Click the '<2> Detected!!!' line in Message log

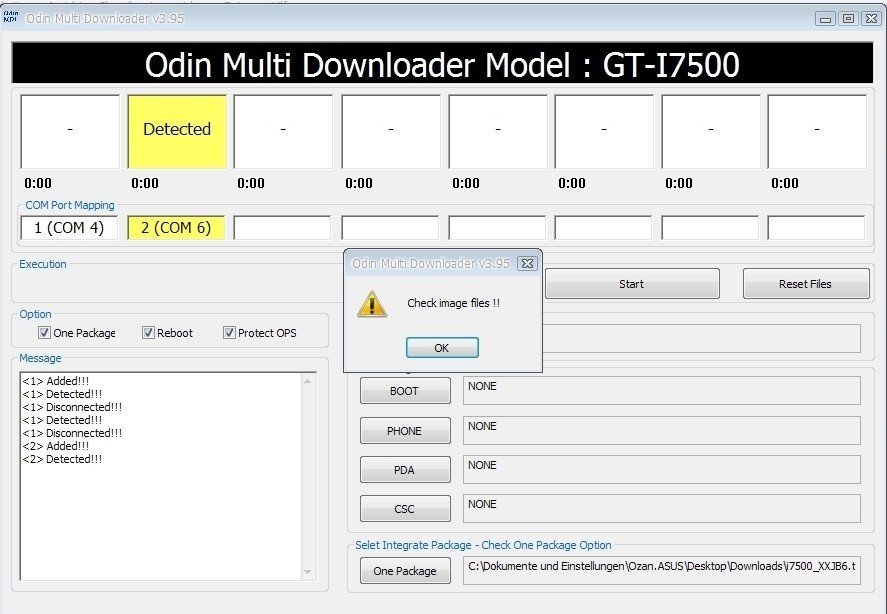62,459
